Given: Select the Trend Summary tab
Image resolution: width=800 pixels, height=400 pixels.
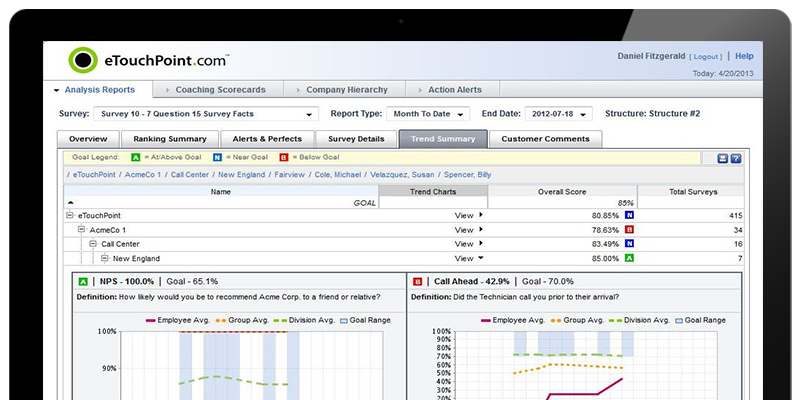Looking at the screenshot, I should pyautogui.click(x=443, y=139).
